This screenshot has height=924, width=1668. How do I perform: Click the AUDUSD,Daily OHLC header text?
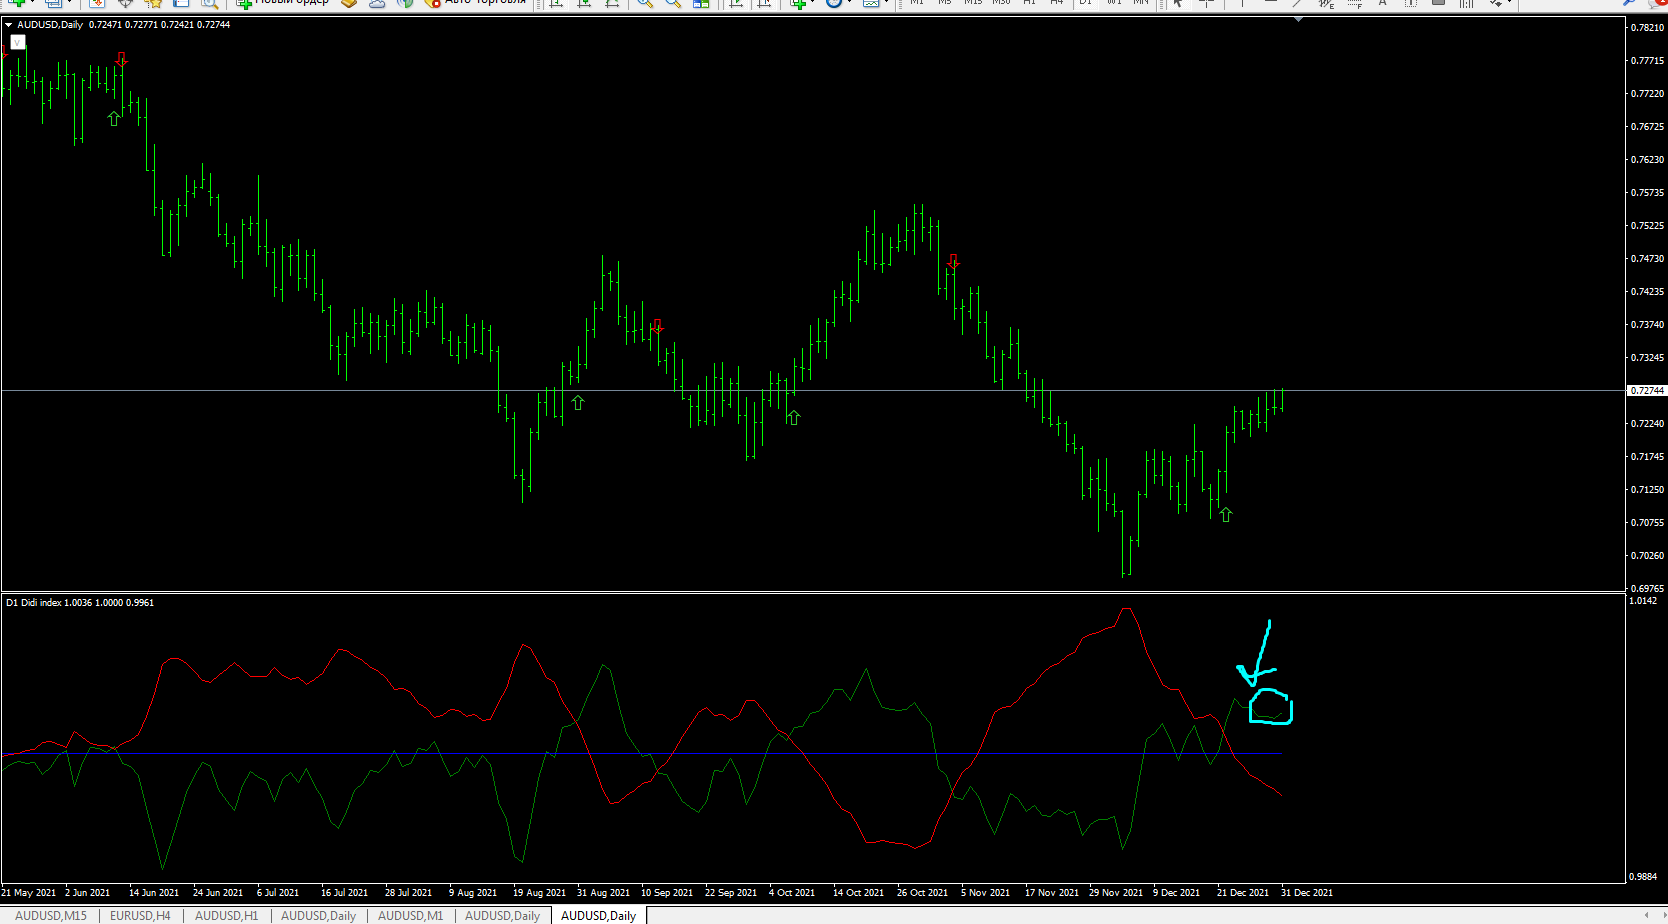pos(123,25)
